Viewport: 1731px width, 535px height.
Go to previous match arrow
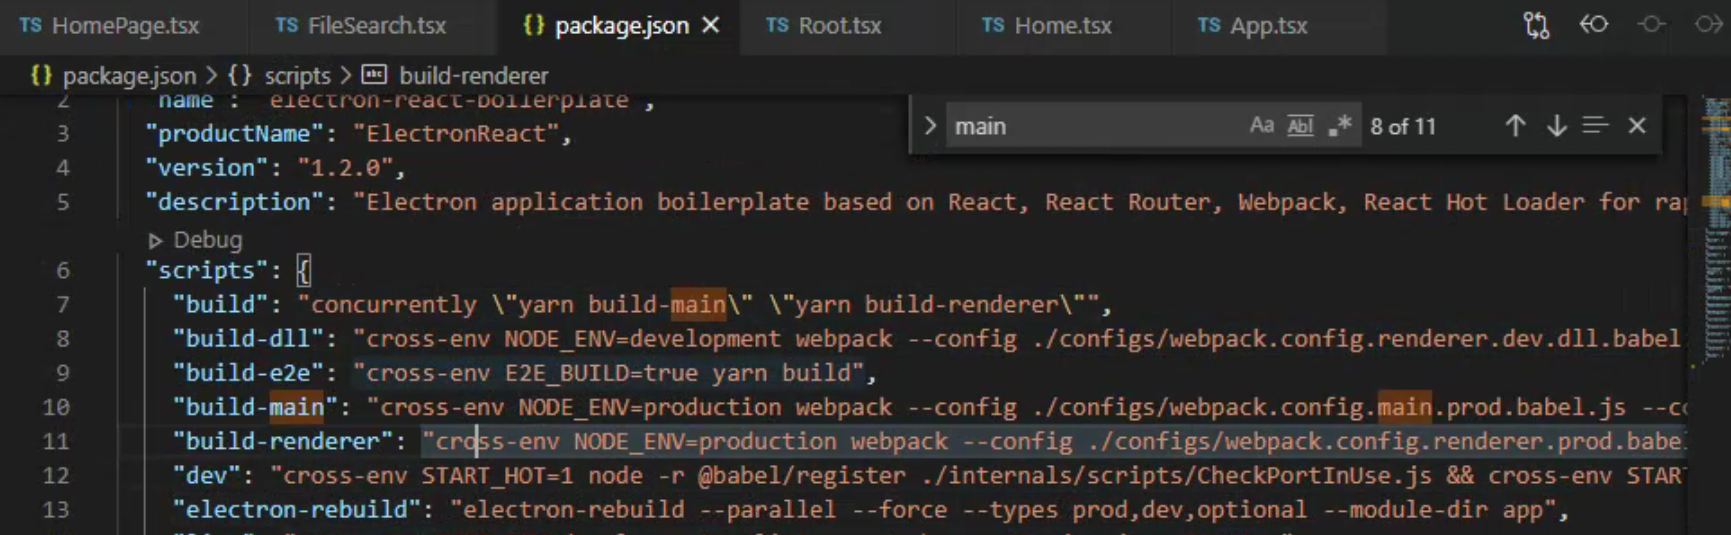pyautogui.click(x=1515, y=126)
